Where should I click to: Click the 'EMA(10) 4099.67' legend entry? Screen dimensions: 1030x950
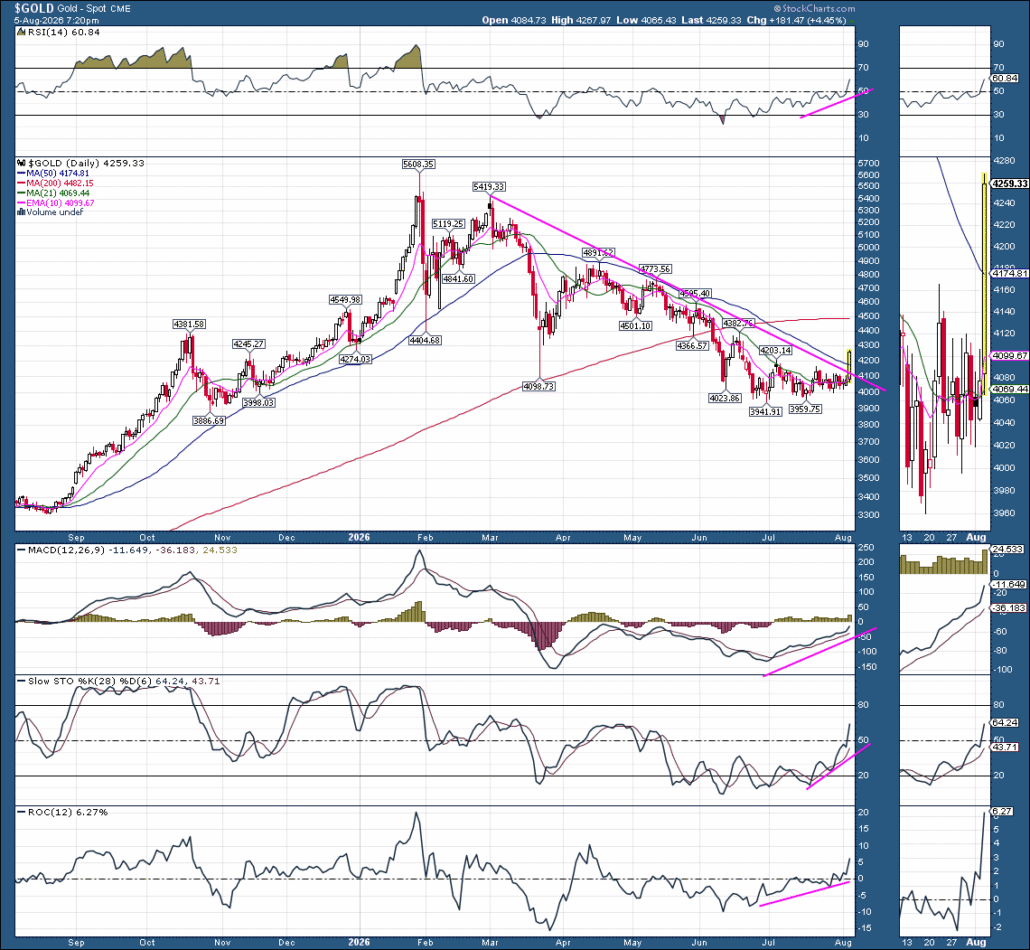pyautogui.click(x=56, y=203)
